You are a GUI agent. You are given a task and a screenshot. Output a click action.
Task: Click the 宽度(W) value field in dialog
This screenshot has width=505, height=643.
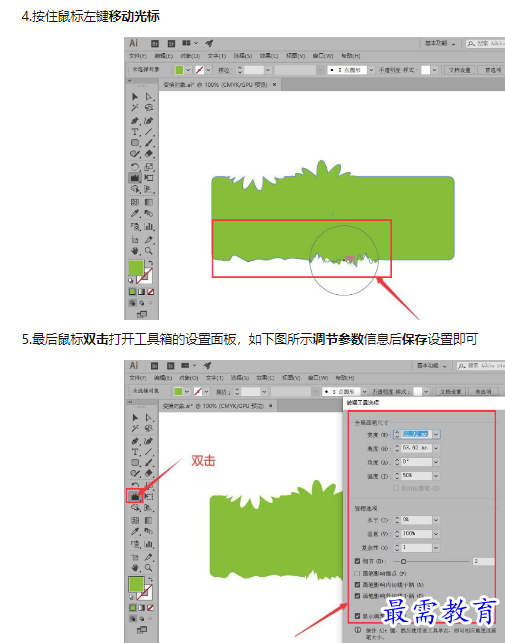coord(416,434)
